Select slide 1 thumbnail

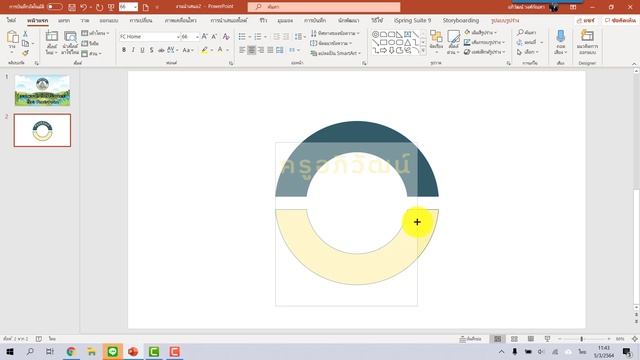[x=42, y=91]
